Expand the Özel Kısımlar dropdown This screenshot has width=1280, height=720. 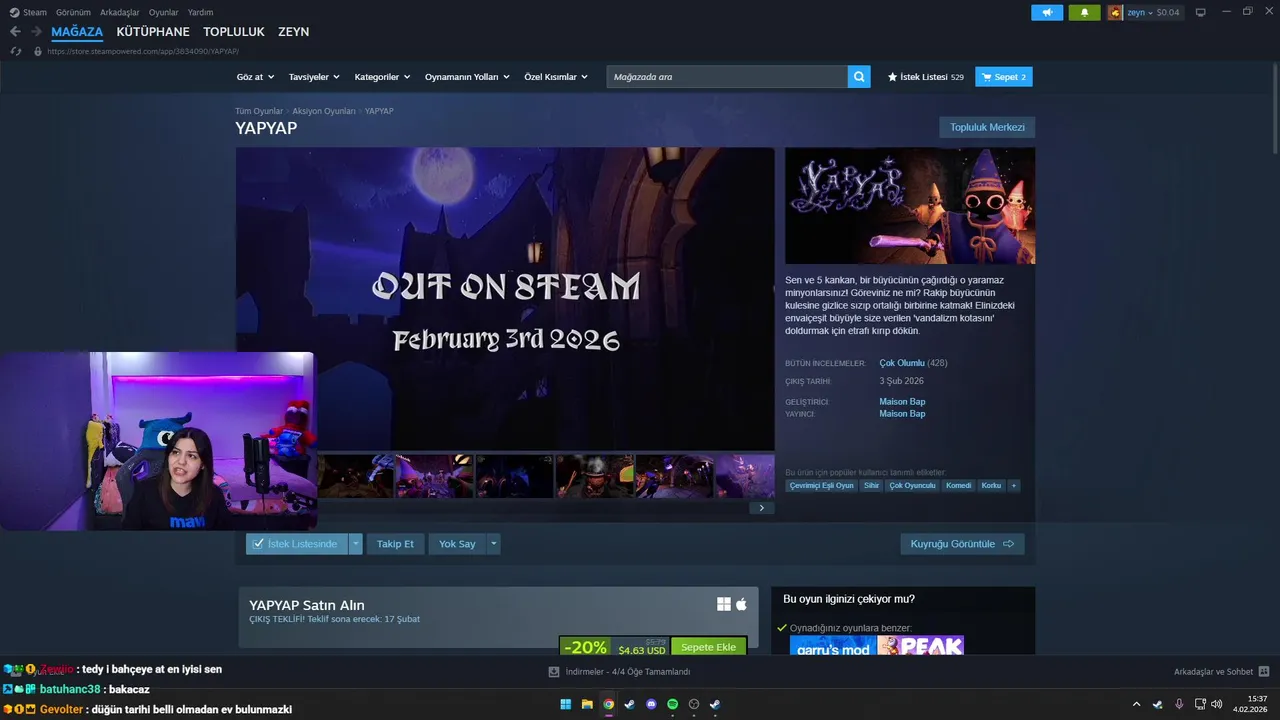(x=556, y=77)
